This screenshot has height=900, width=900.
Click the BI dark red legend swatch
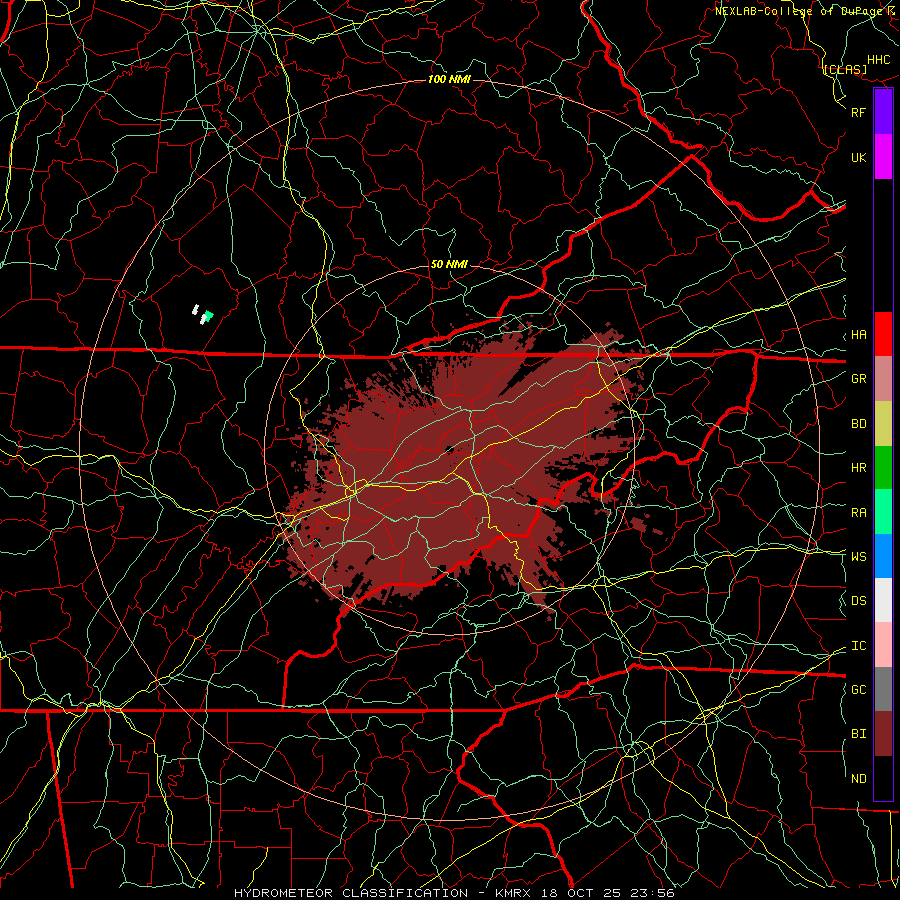click(883, 734)
